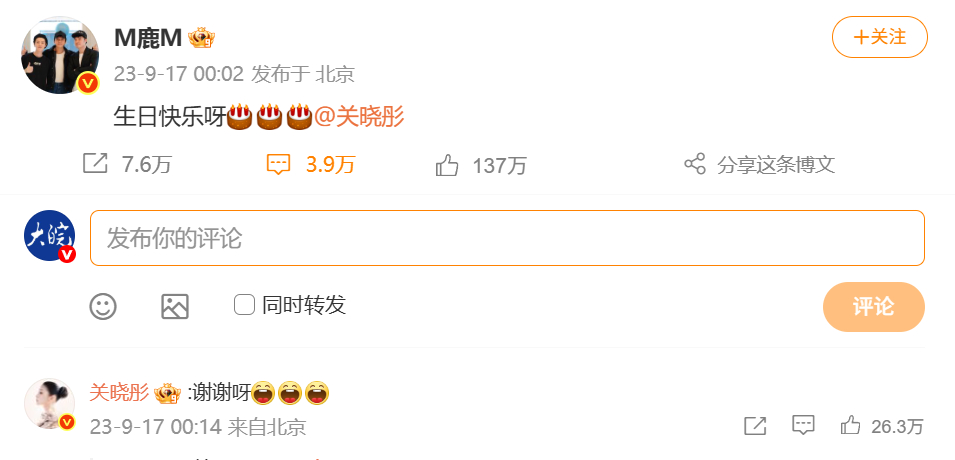Open the @关晓彤 mention link in the post

(359, 116)
